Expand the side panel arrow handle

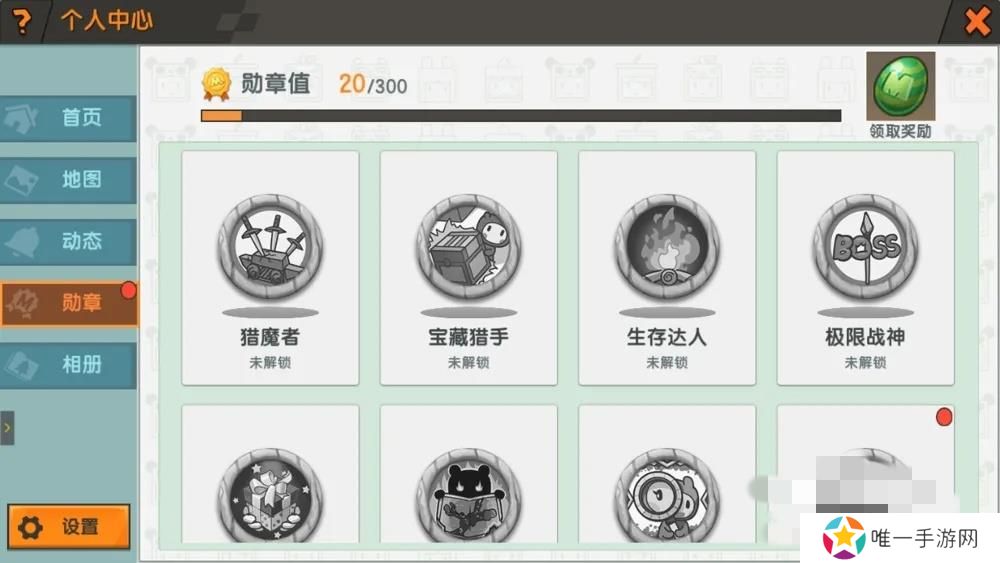pyautogui.click(x=7, y=428)
